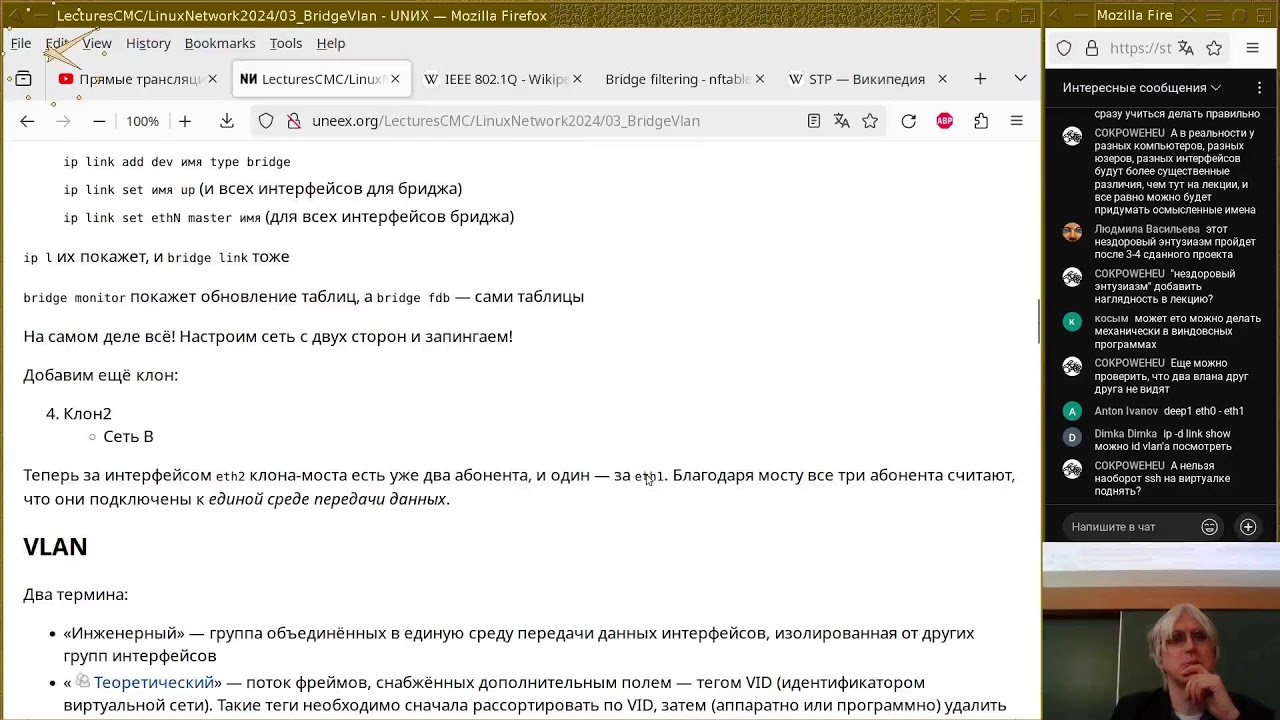
Task: Show site security info via crossed lock icon
Action: (x=294, y=121)
